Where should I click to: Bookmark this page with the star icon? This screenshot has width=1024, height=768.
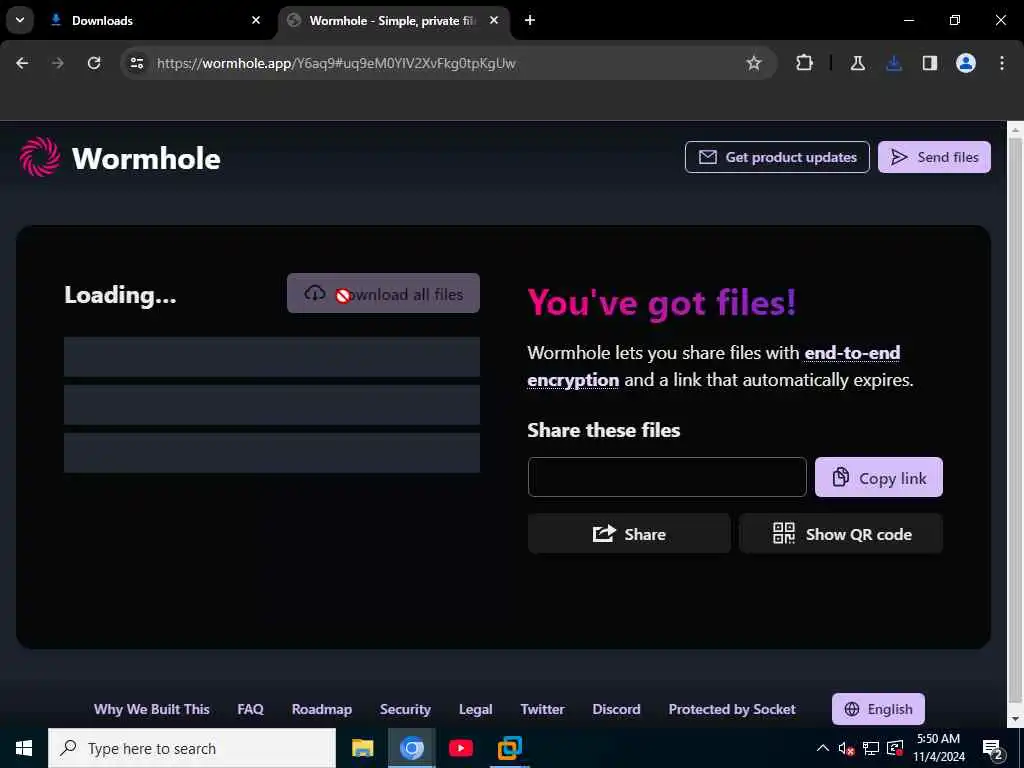click(x=754, y=63)
